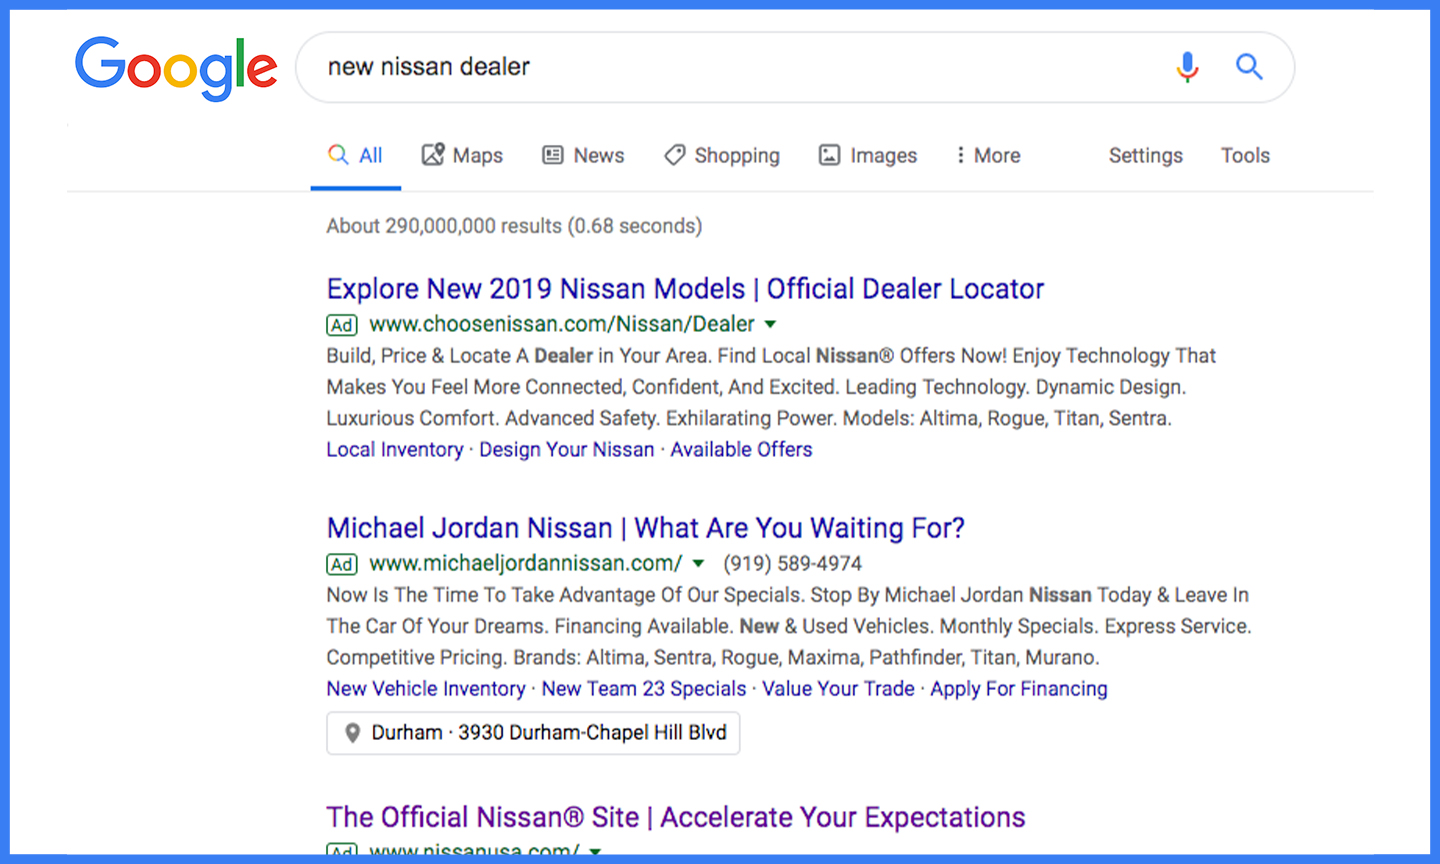Click the www.choosenissan.com/Nissan/Dealer URL
Viewport: 1440px width, 864px height.
562,324
